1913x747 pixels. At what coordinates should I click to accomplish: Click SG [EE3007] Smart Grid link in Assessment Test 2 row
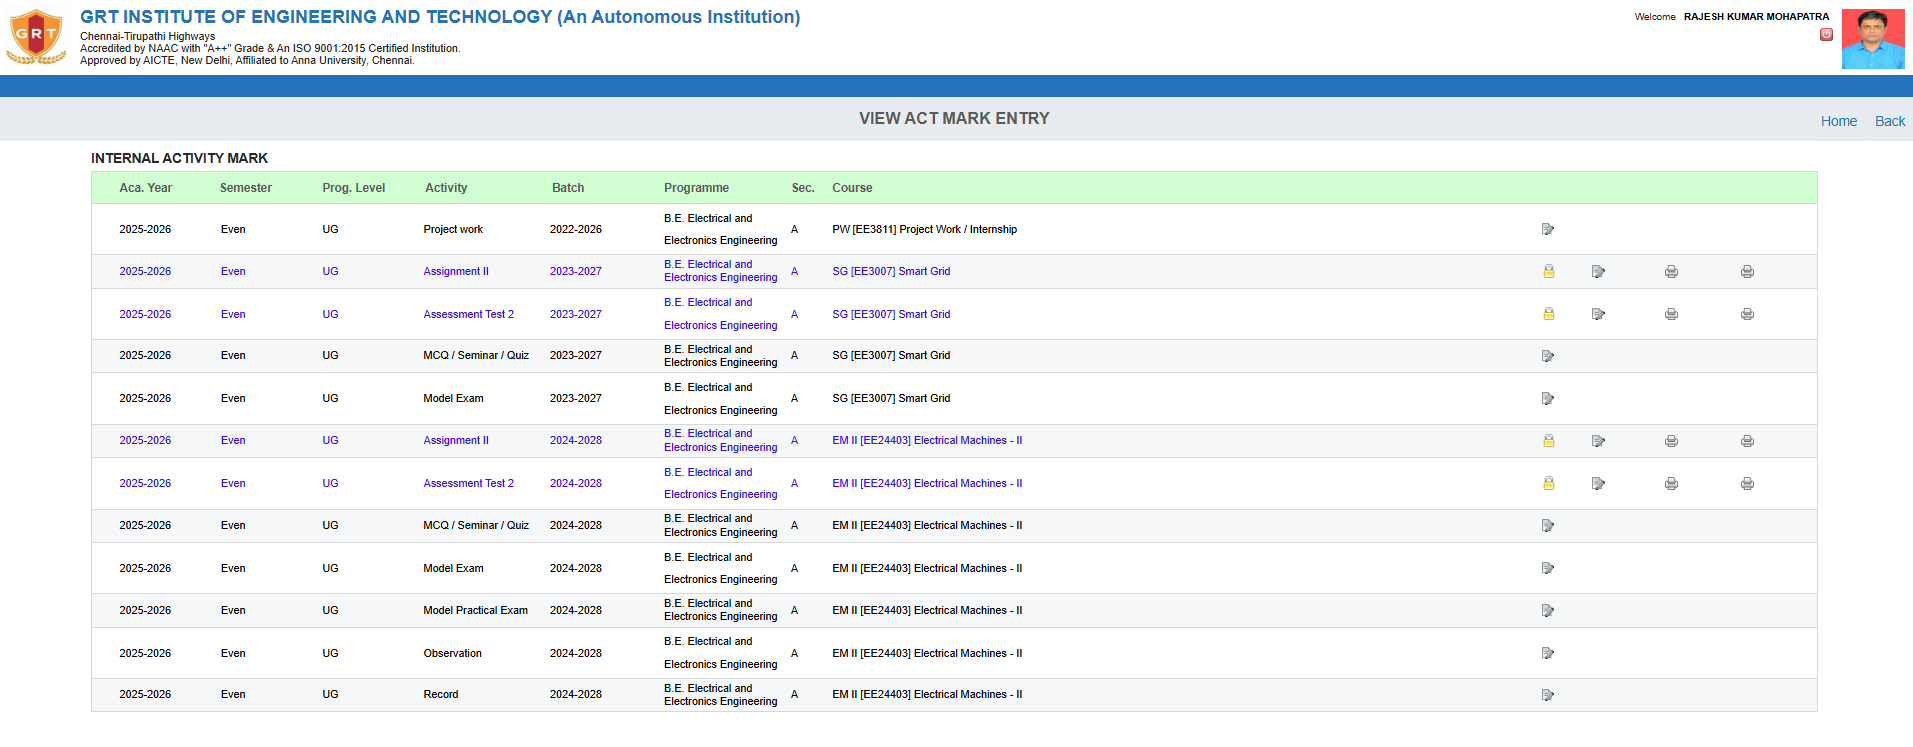(891, 314)
